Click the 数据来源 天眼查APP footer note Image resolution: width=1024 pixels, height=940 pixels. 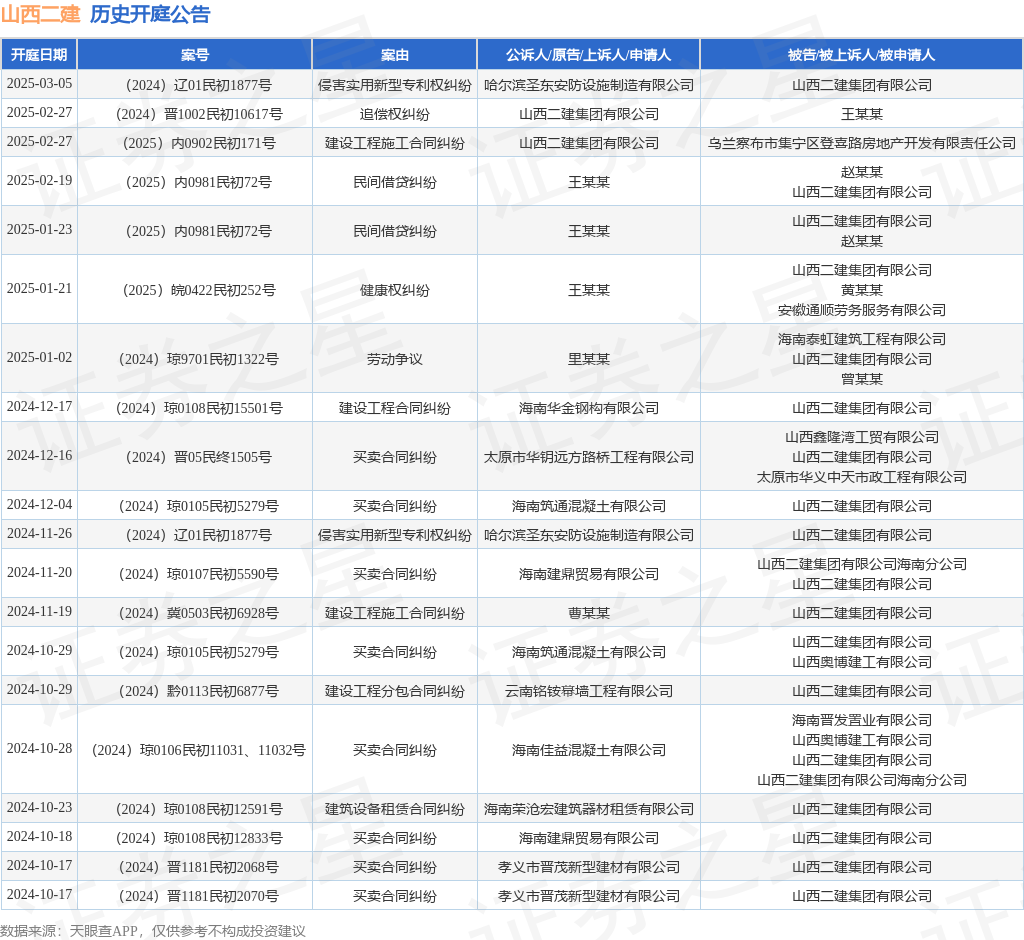[x=153, y=931]
